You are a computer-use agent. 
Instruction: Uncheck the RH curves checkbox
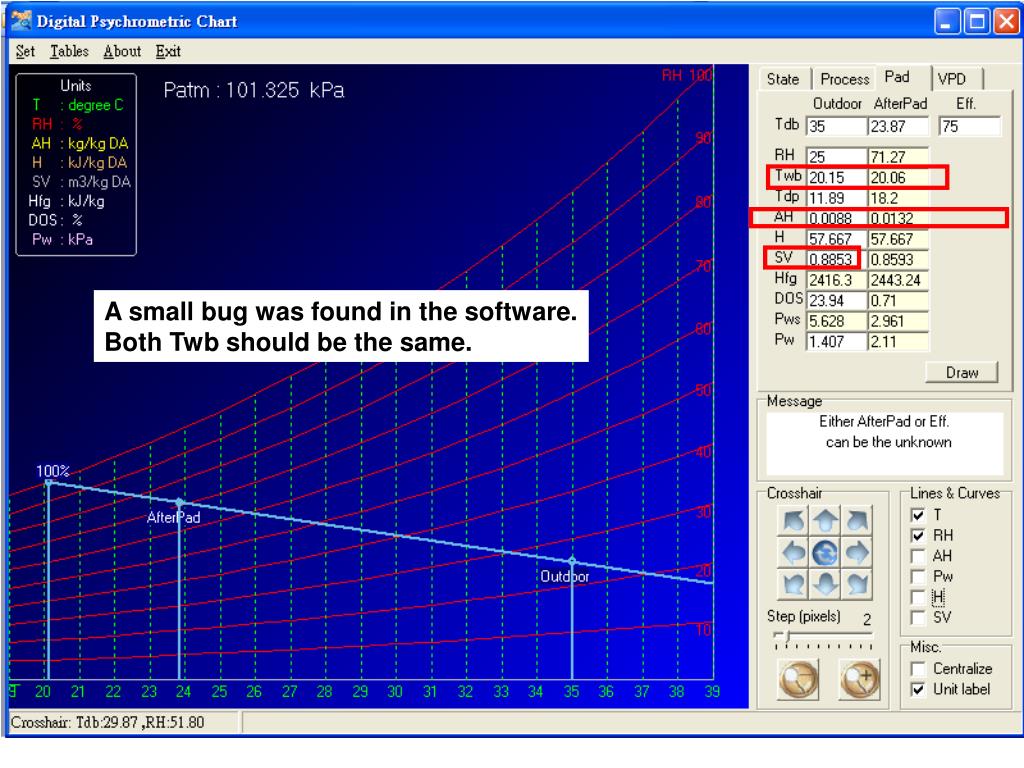click(918, 536)
